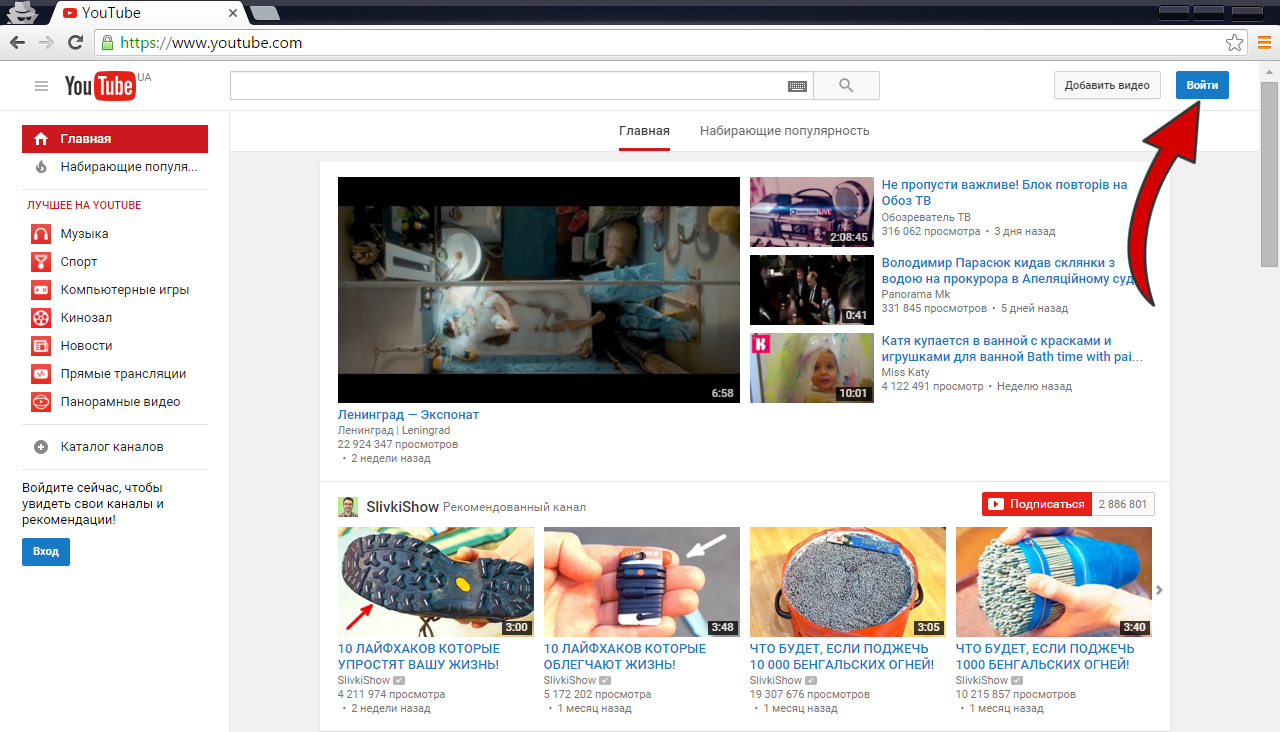Click the Спорт trophy icon

(x=41, y=262)
